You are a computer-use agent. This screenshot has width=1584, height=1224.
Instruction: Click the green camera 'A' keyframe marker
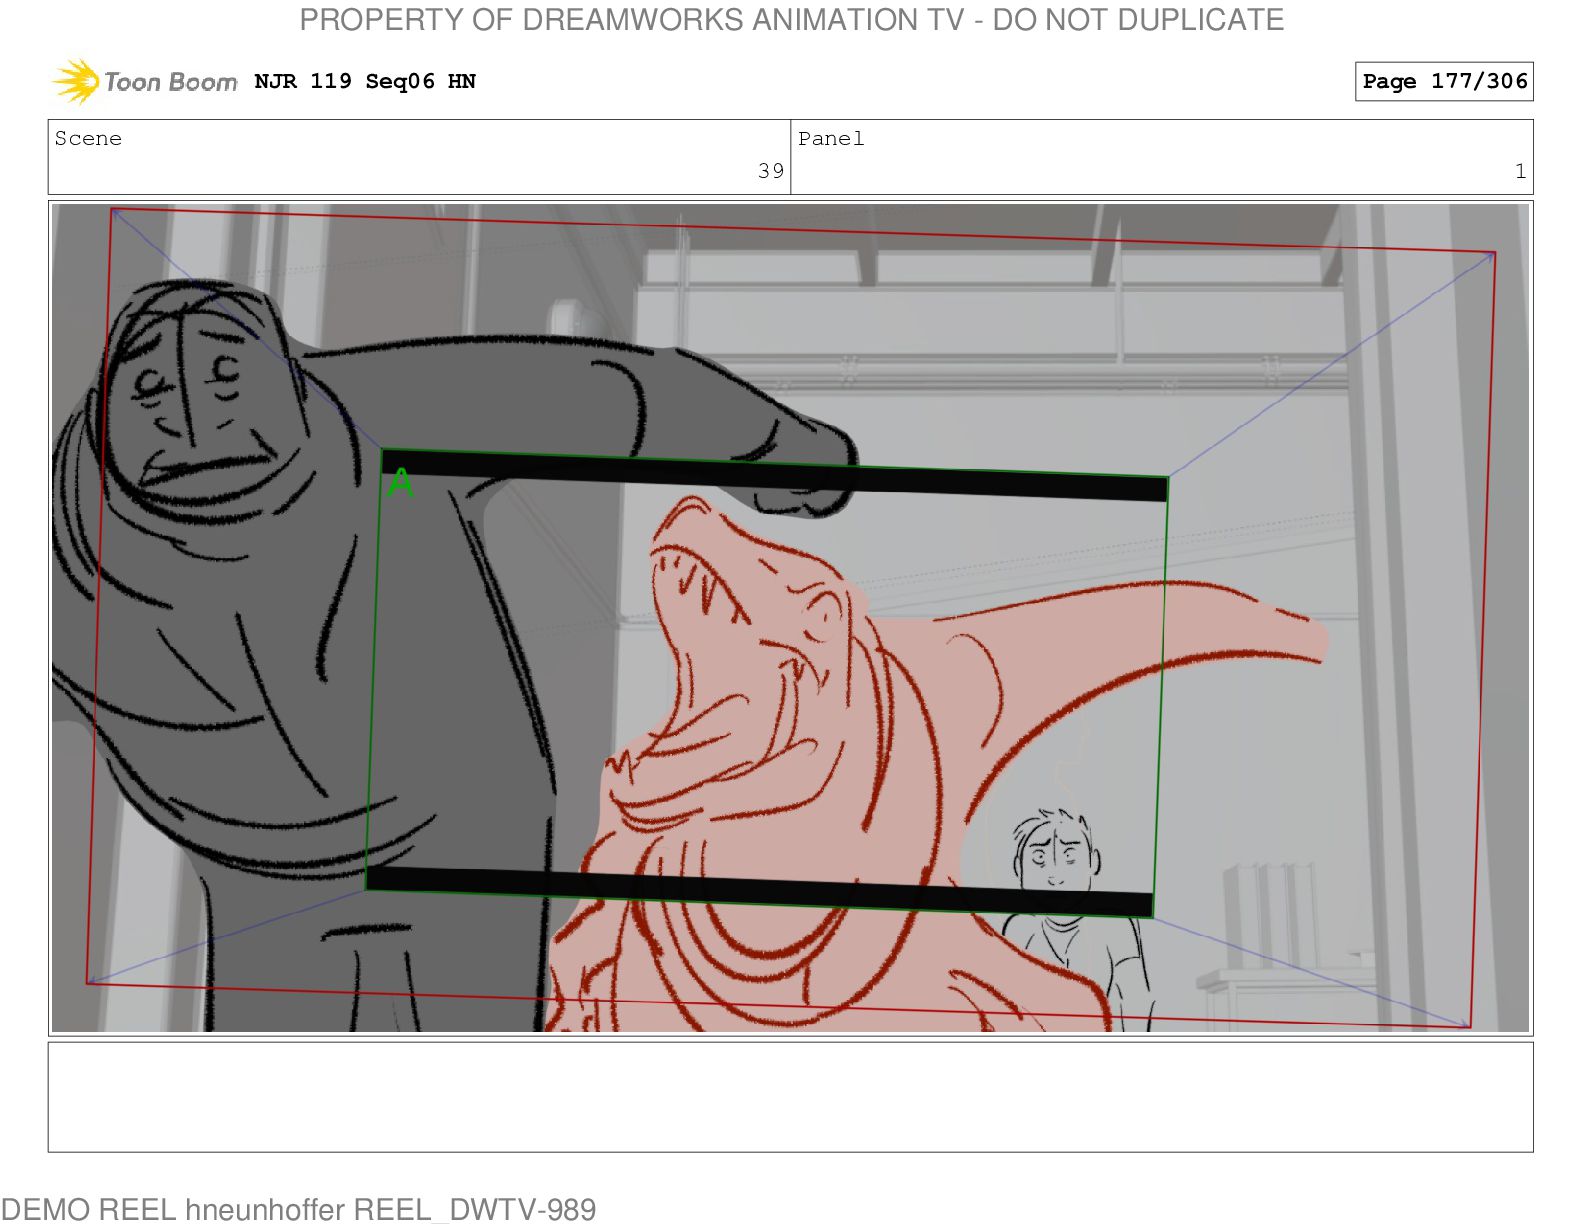pos(400,483)
